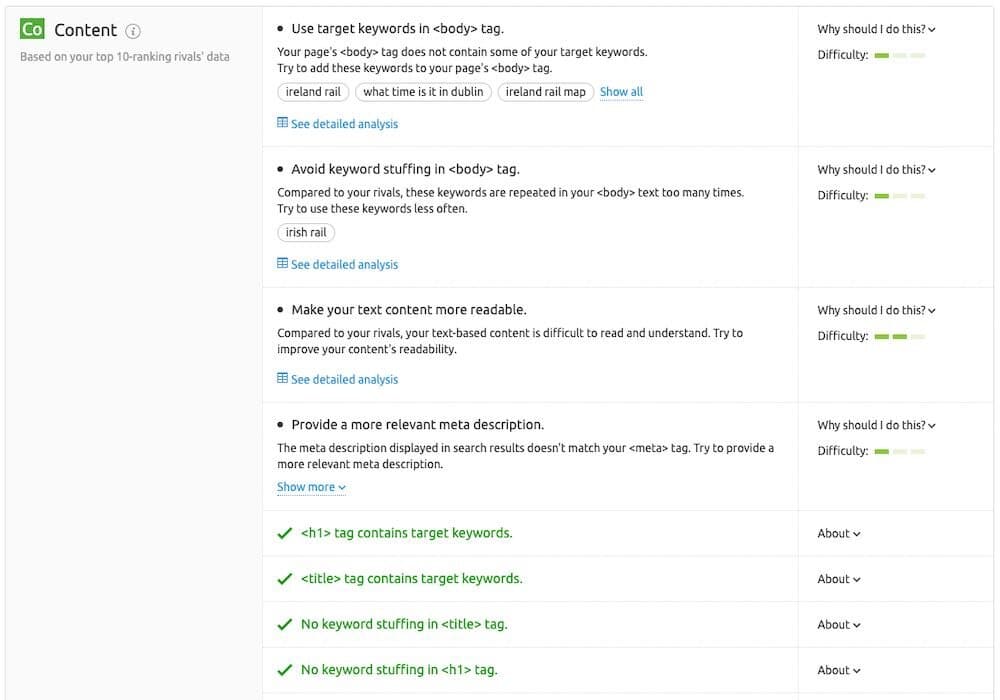This screenshot has width=1000, height=700.
Task: Click the 'irish rail' keyword chip
Action: click(x=306, y=233)
